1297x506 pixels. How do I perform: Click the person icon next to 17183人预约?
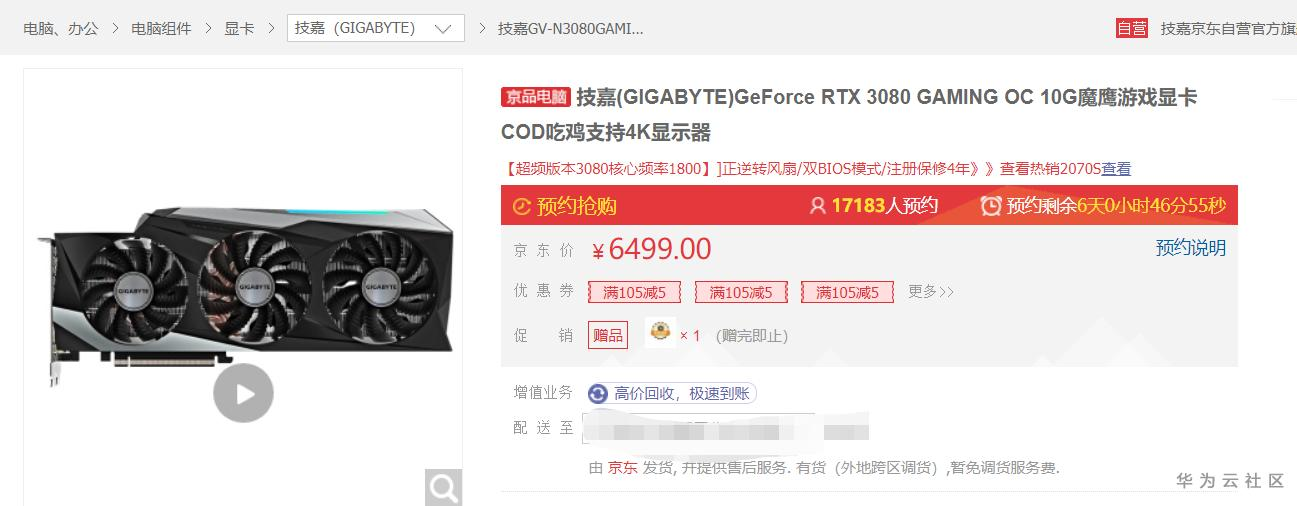818,206
